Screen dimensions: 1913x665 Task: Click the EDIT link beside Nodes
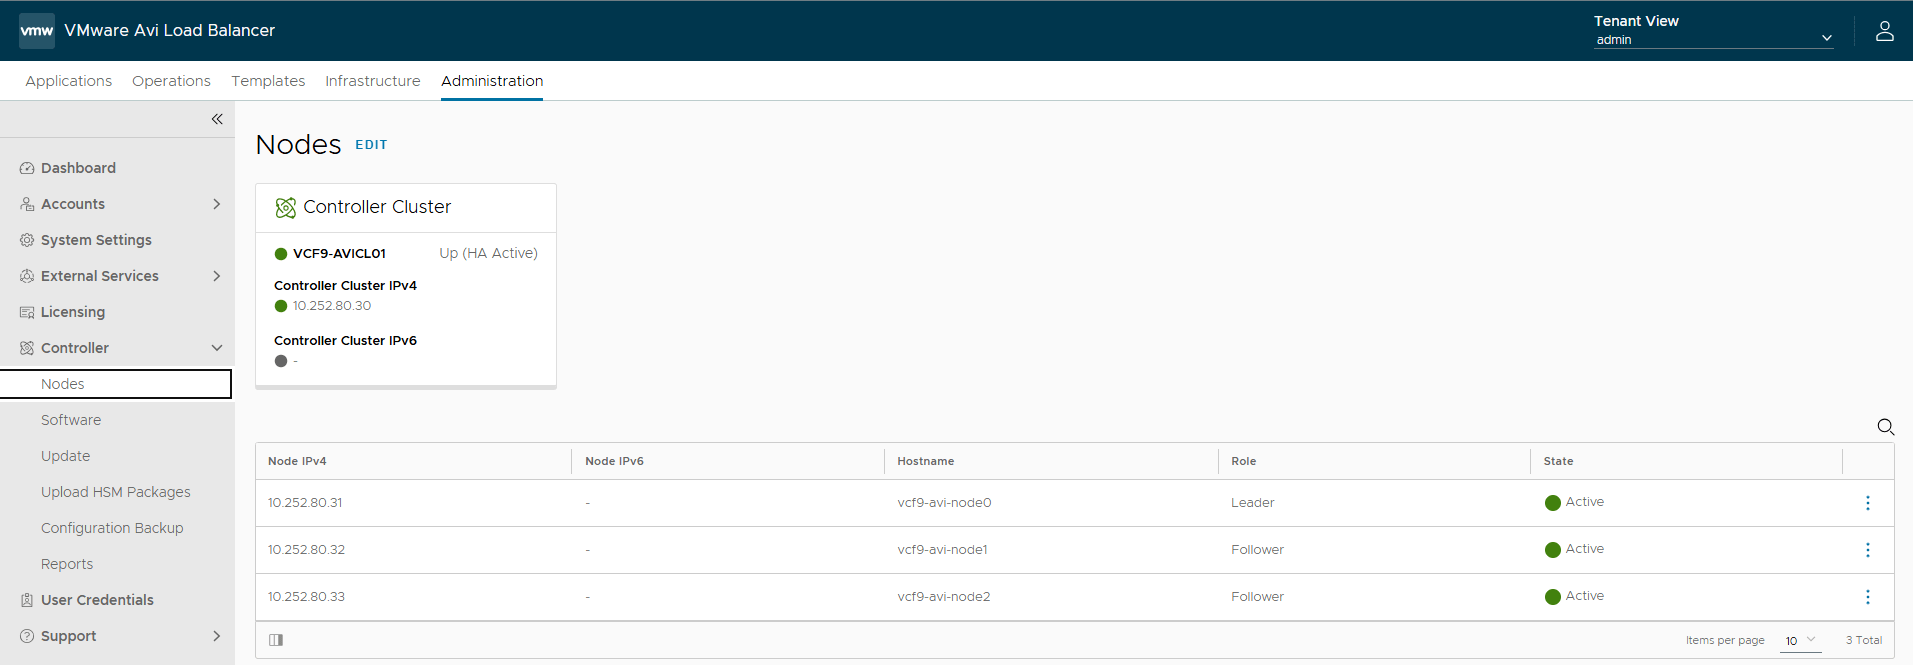(371, 145)
